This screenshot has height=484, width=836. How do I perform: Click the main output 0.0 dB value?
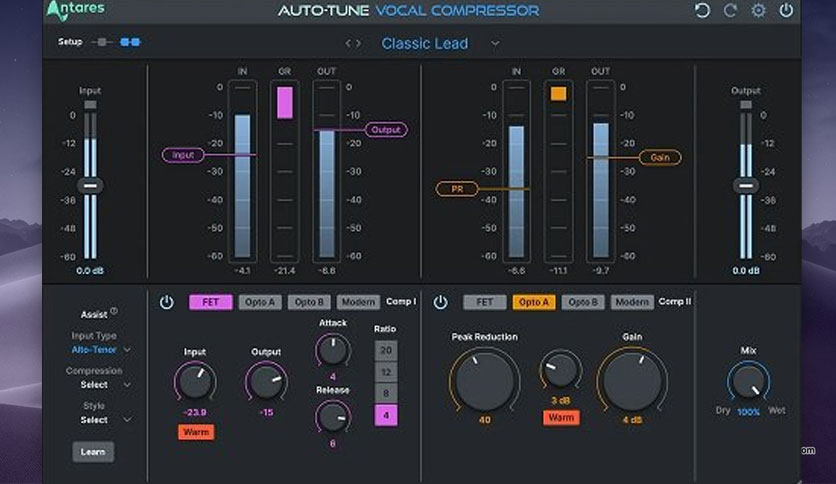pos(746,271)
